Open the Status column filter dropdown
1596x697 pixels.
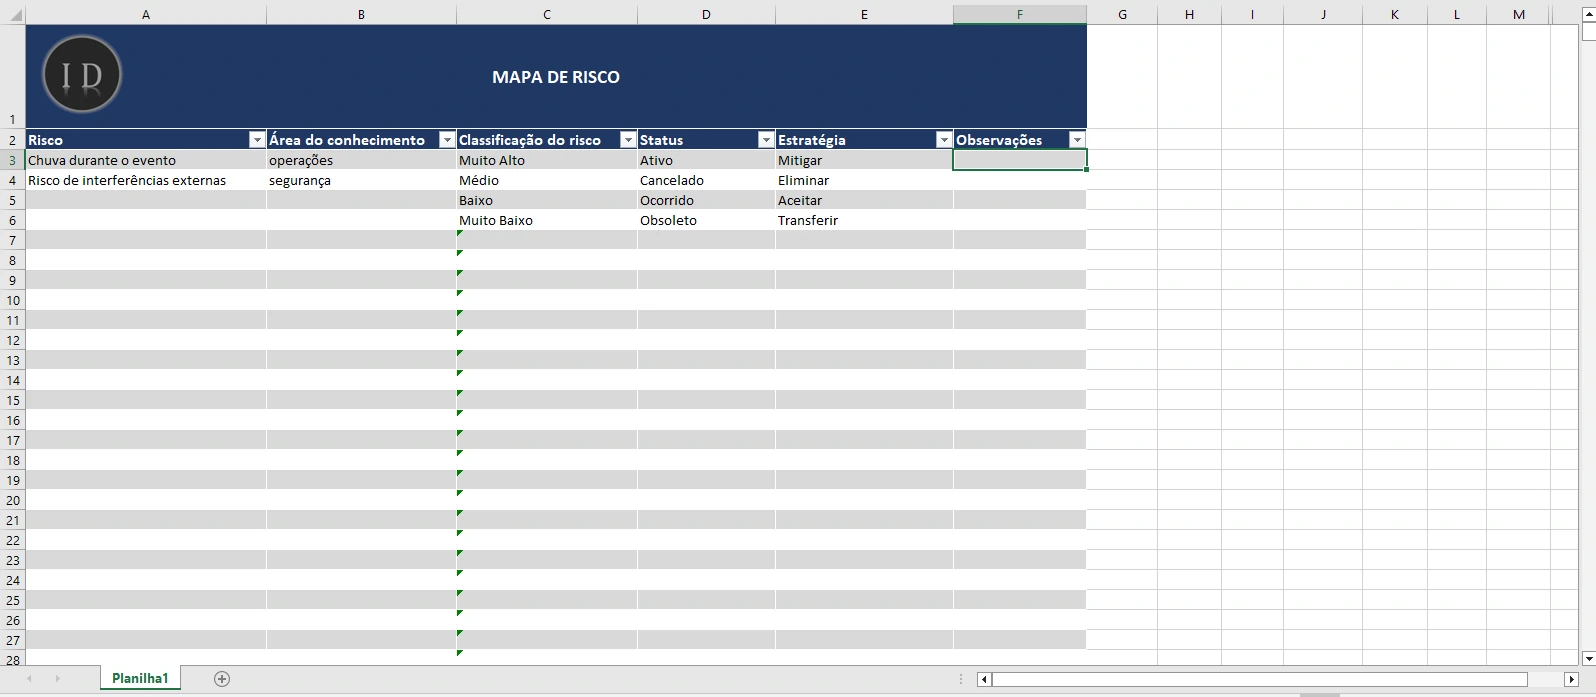click(766, 140)
